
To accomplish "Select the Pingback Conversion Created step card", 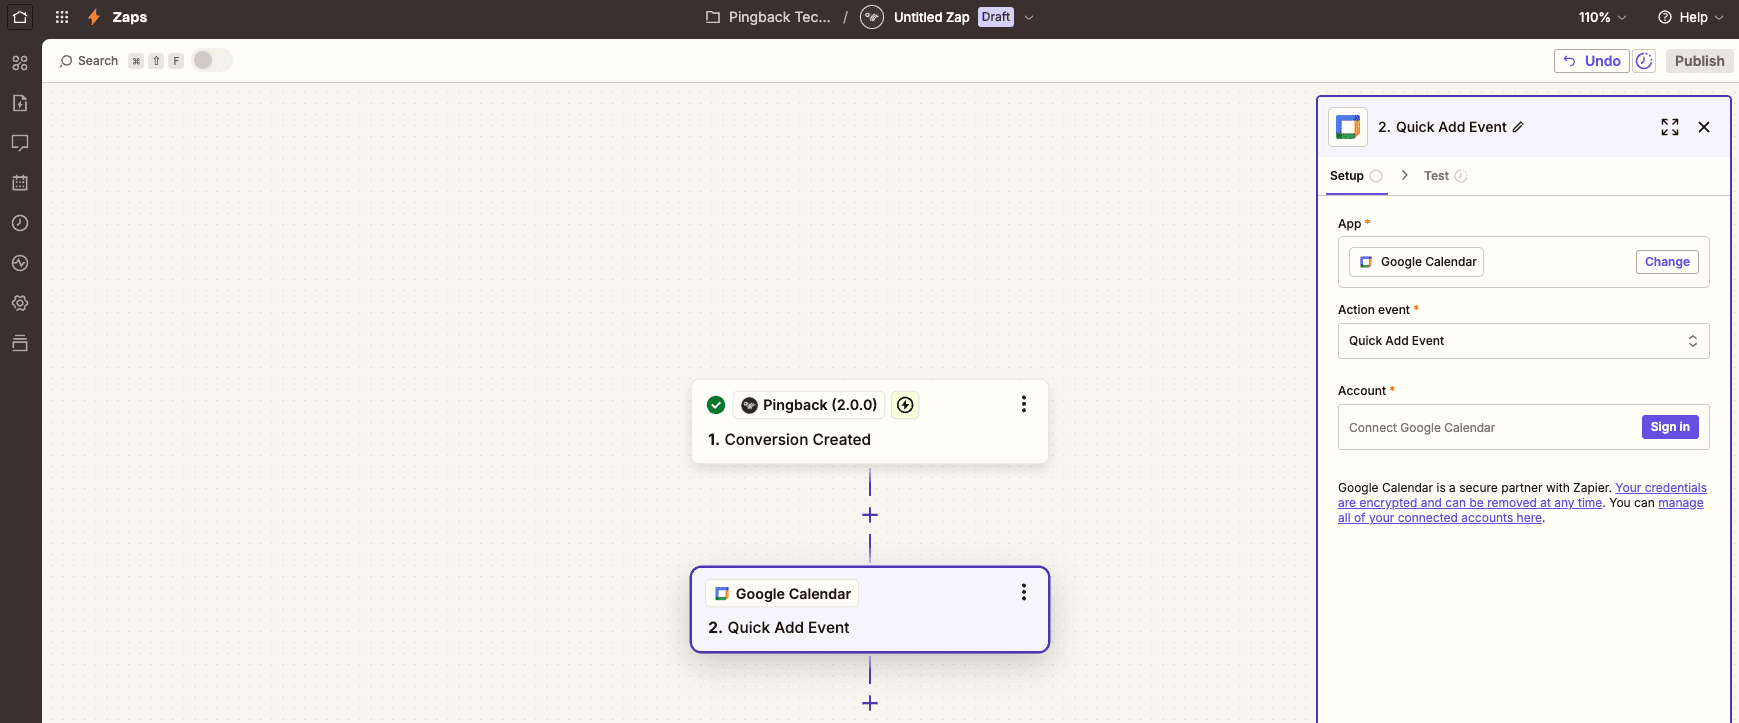I will point(869,421).
